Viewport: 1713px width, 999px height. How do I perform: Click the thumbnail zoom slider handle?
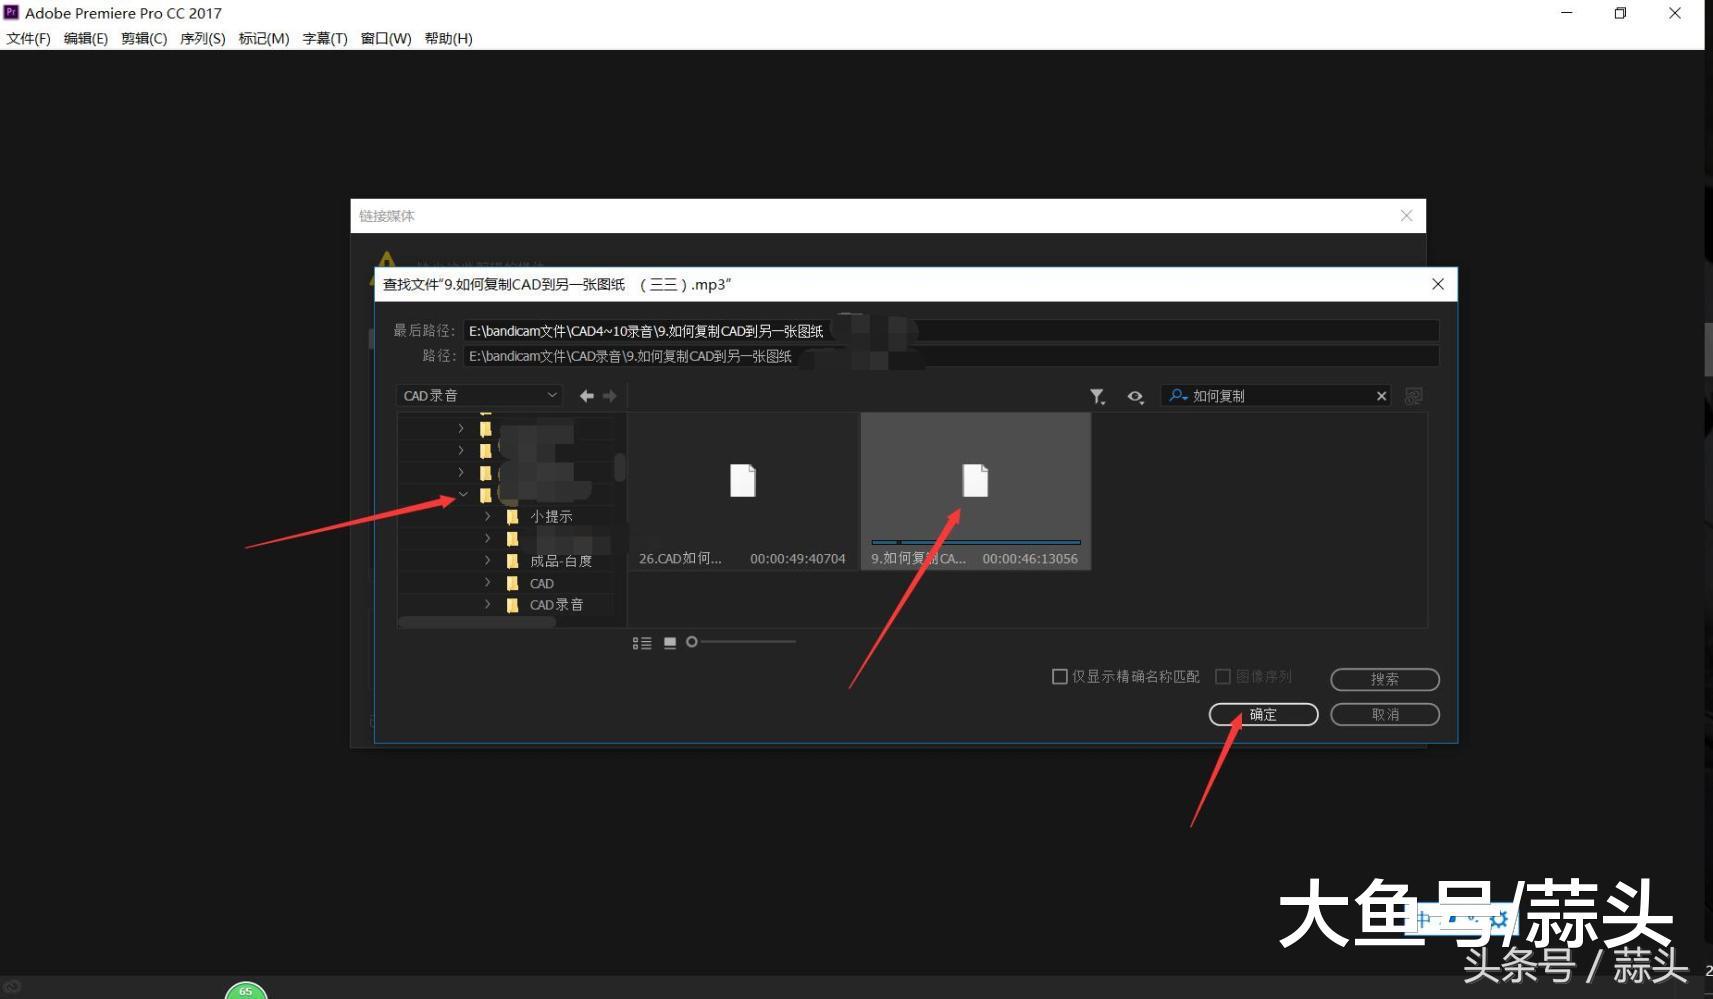pyautogui.click(x=692, y=642)
